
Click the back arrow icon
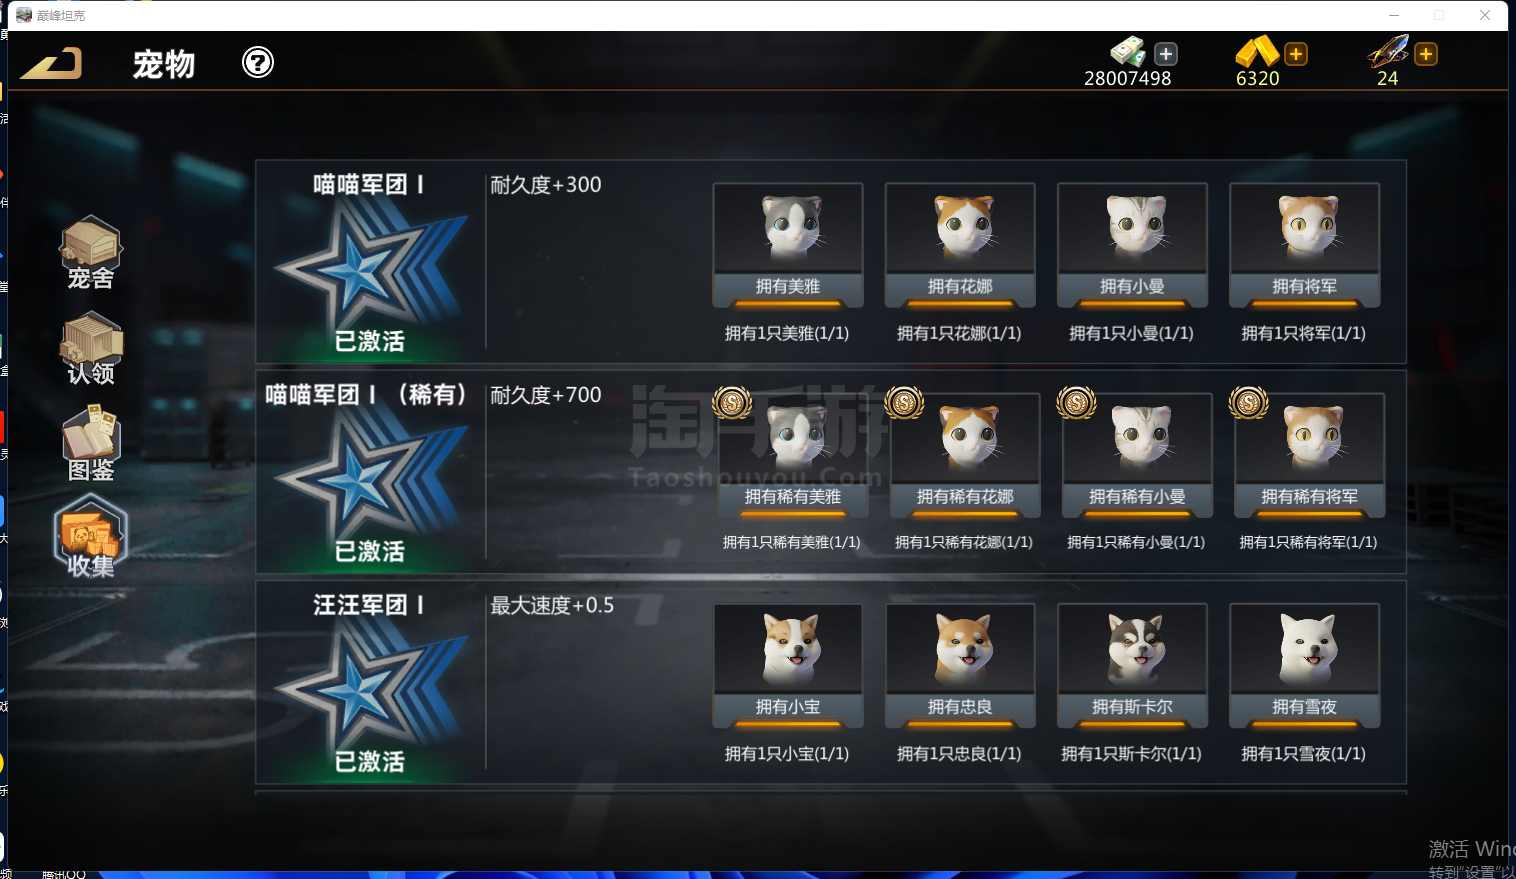(52, 64)
